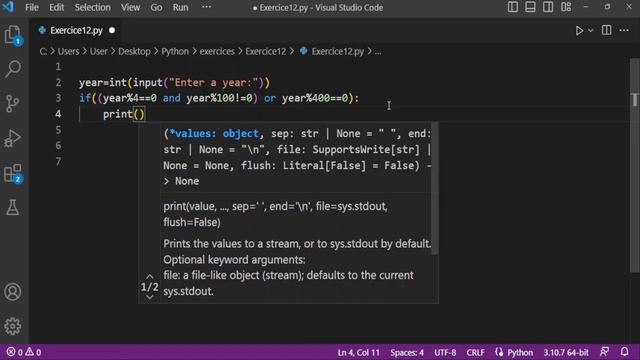Click on year%400==0 expression

315,98
